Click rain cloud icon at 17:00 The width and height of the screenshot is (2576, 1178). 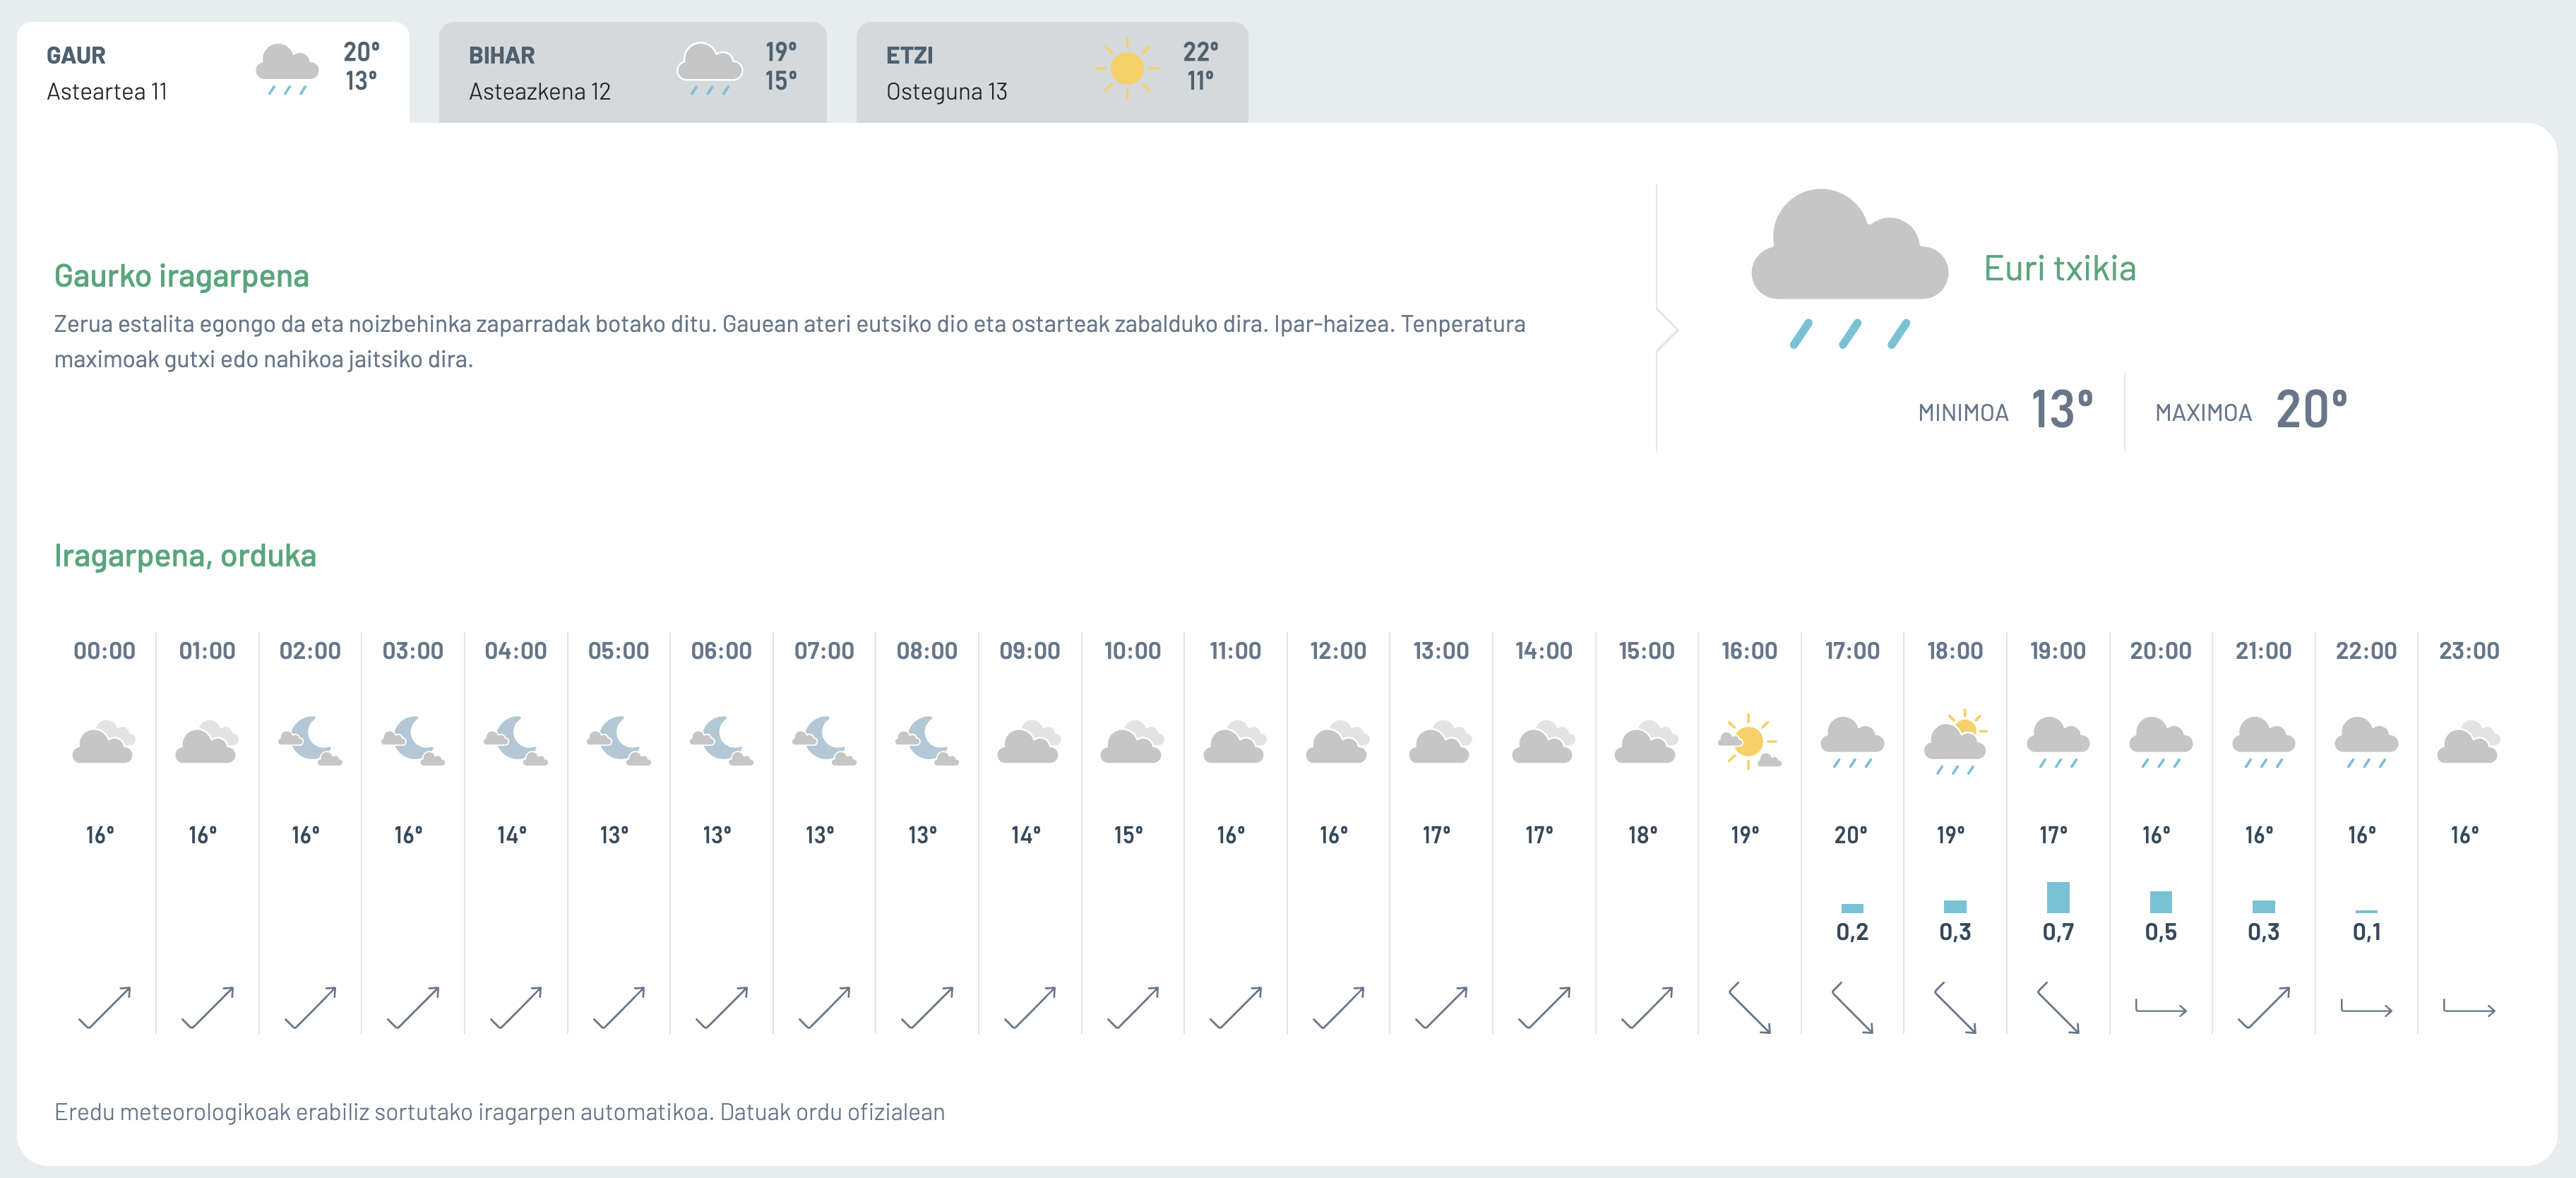(1852, 743)
